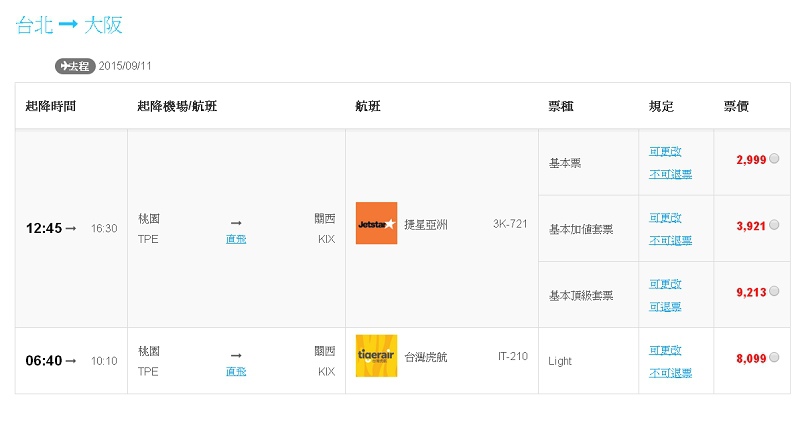Click 可更改 link for 基本加值套票
Viewport: 800px width, 421px height.
pyautogui.click(x=665, y=217)
